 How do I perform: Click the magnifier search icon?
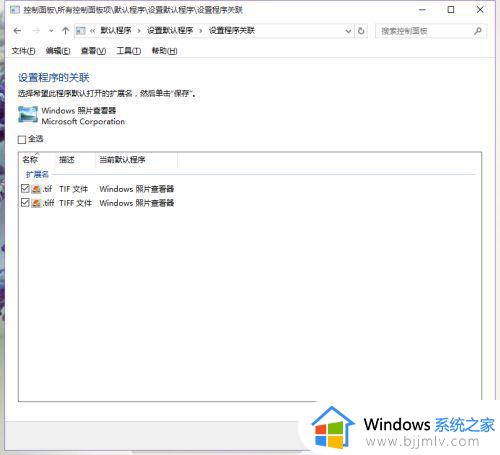[478, 31]
